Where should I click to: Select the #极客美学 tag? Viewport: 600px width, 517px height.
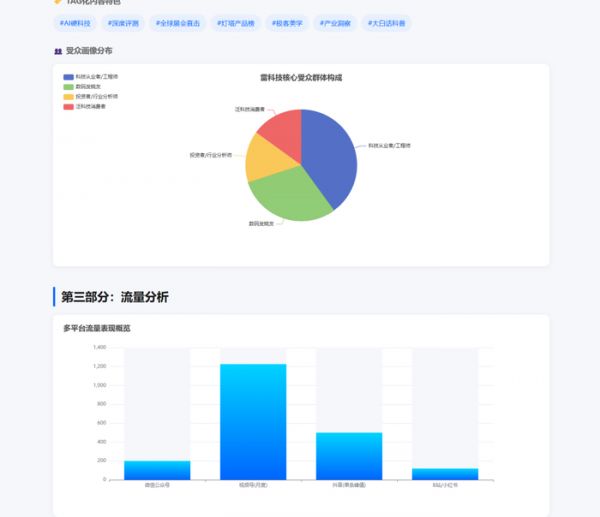point(289,22)
